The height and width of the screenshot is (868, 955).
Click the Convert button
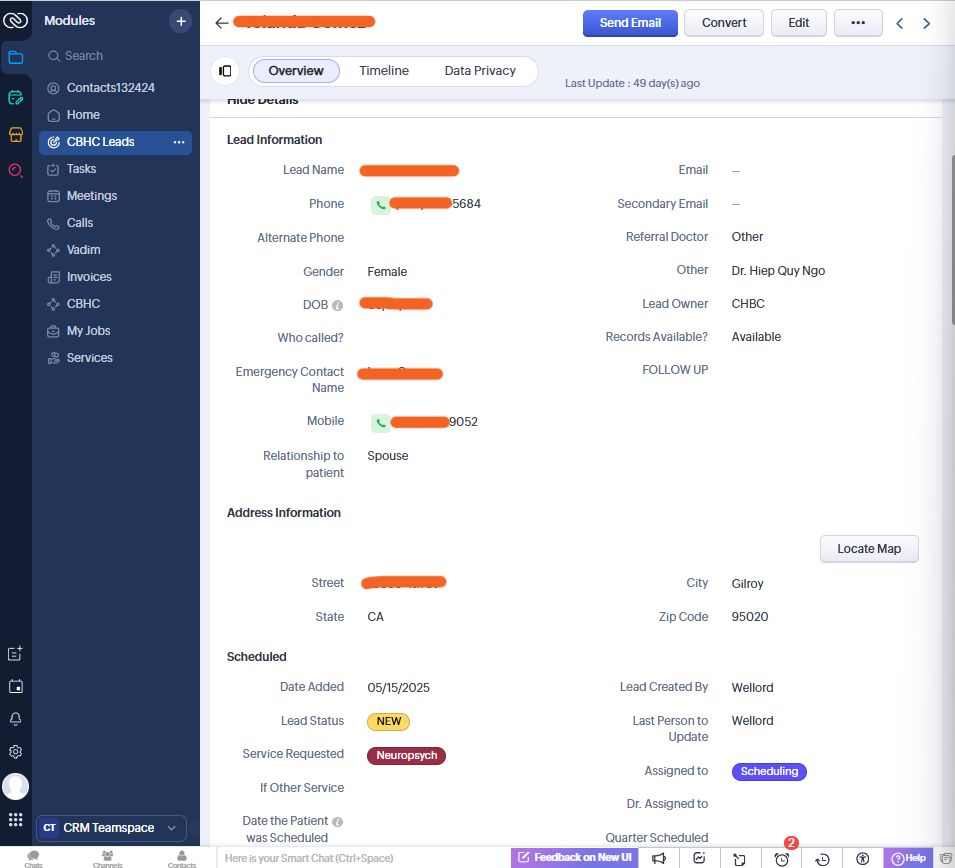724,23
